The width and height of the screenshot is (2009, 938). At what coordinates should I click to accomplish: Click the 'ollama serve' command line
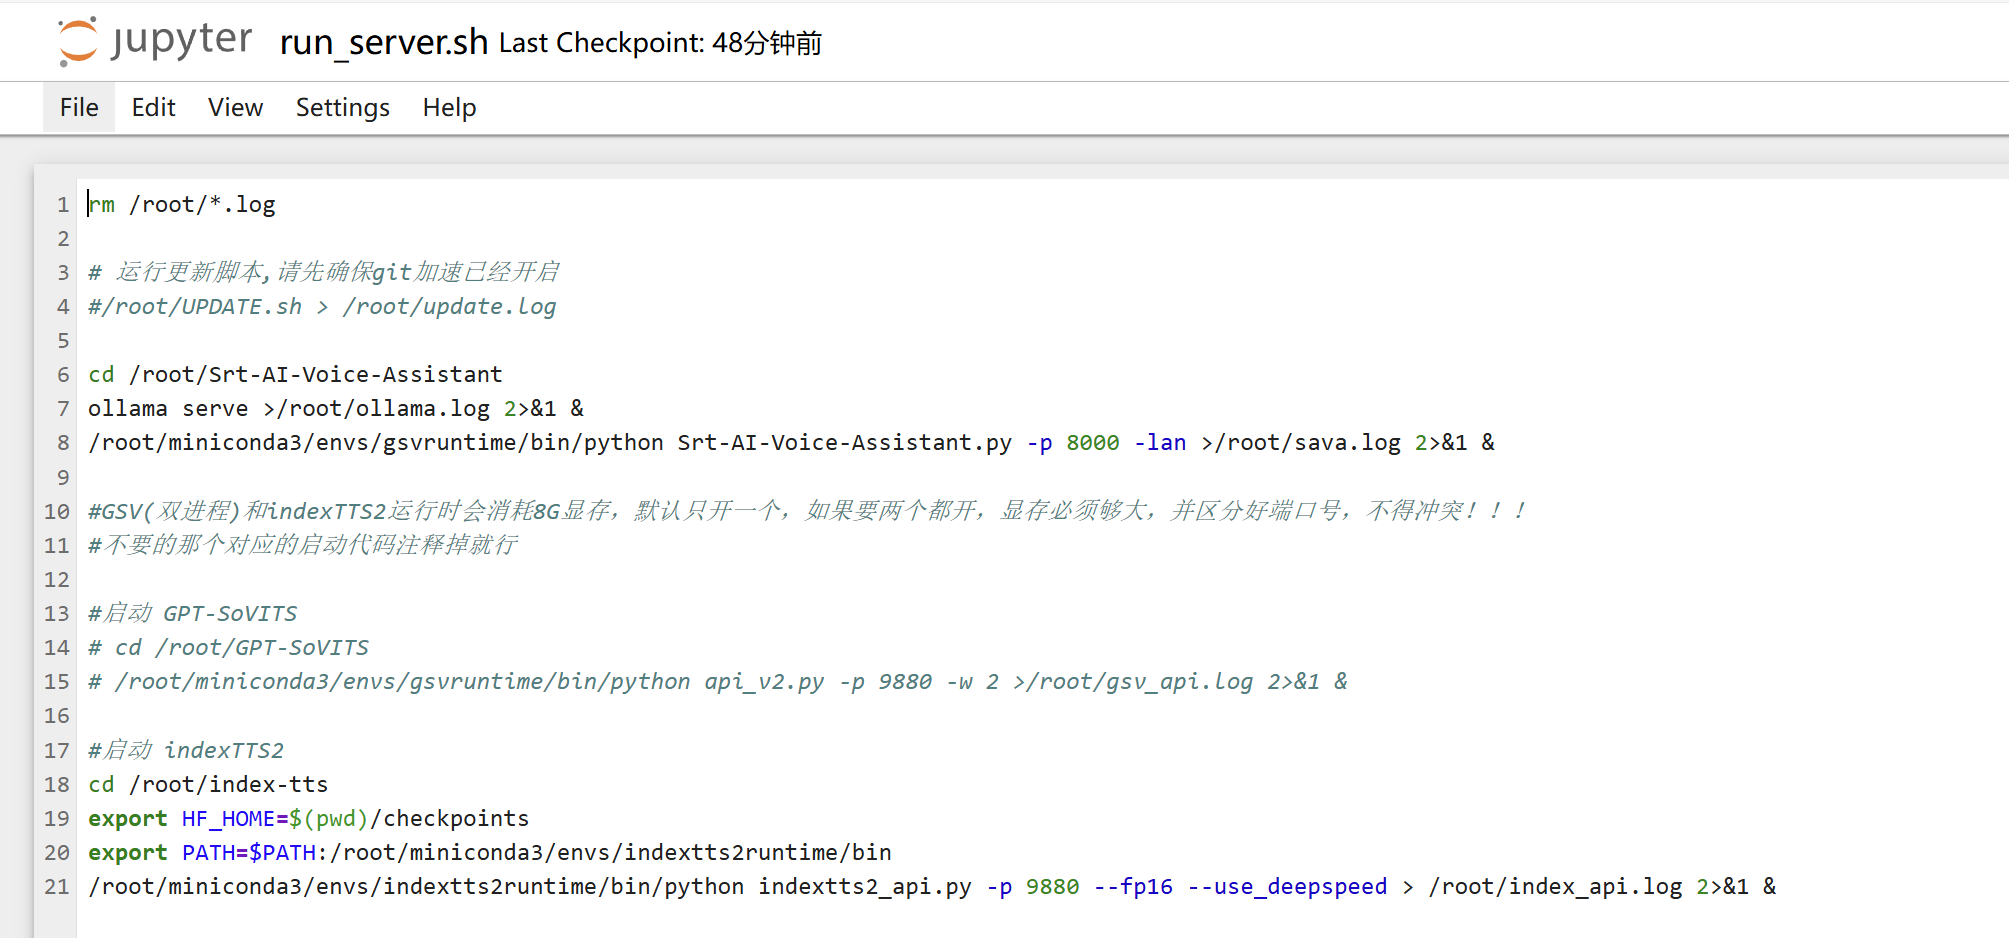pos(336,409)
